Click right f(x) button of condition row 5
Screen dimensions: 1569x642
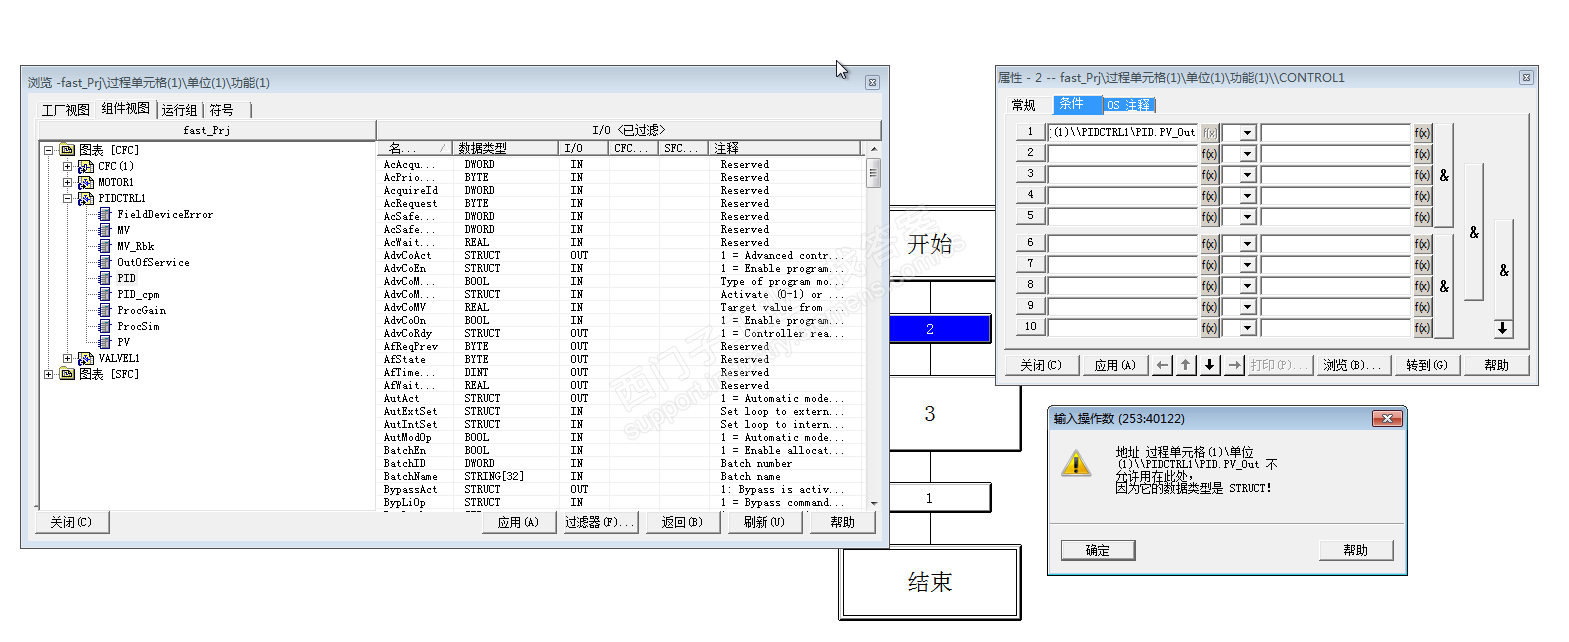[x=1422, y=217]
